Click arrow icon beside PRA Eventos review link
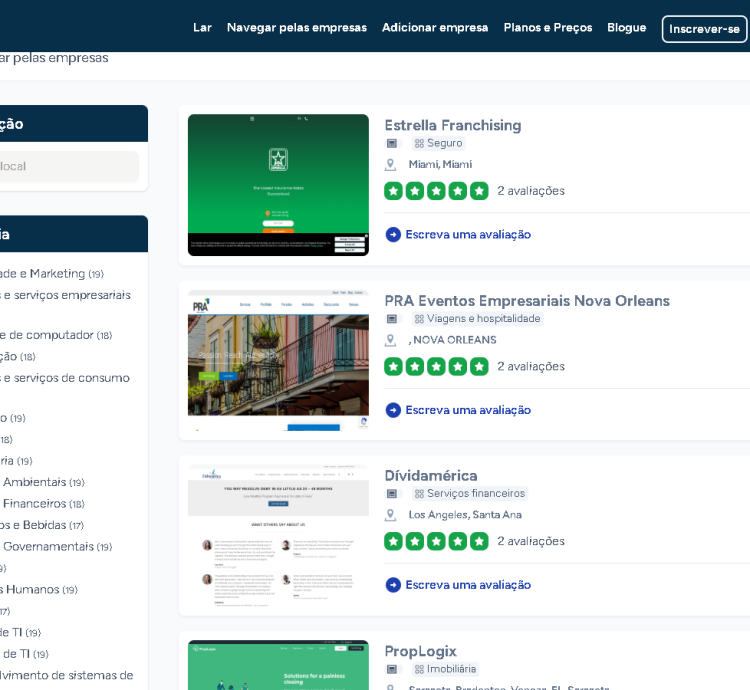The image size is (750, 690). (x=393, y=410)
